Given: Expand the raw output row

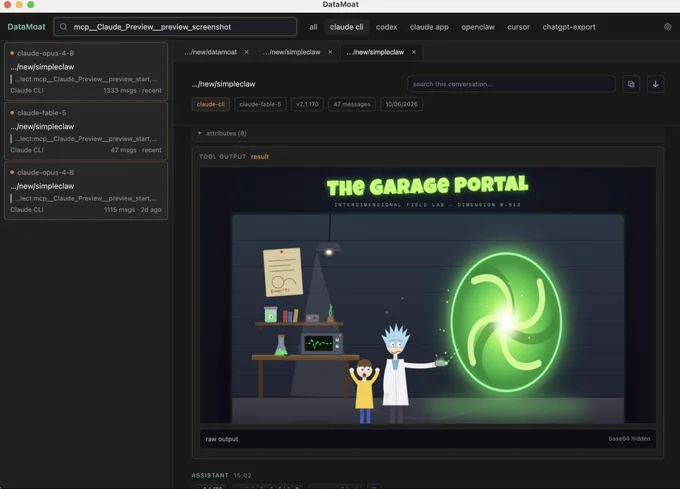Looking at the screenshot, I should [428, 439].
